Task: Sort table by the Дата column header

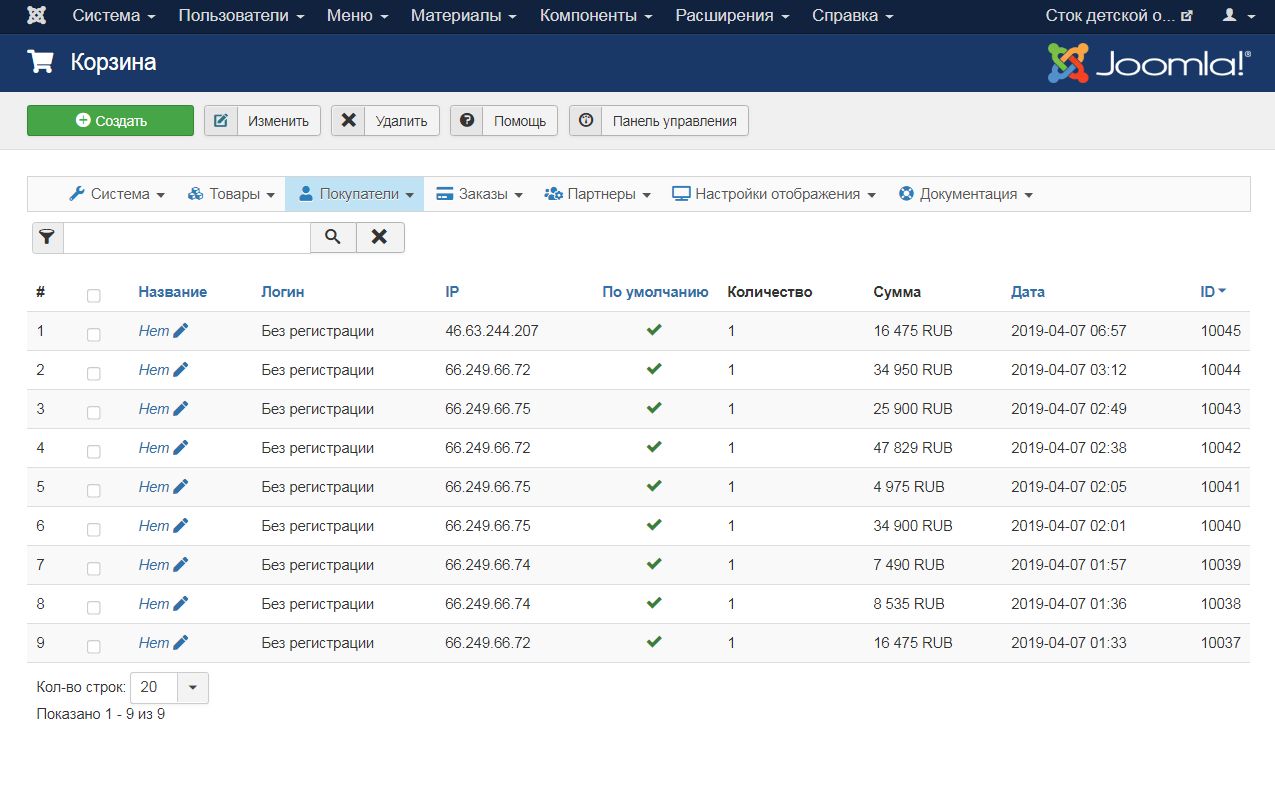Action: click(1027, 292)
